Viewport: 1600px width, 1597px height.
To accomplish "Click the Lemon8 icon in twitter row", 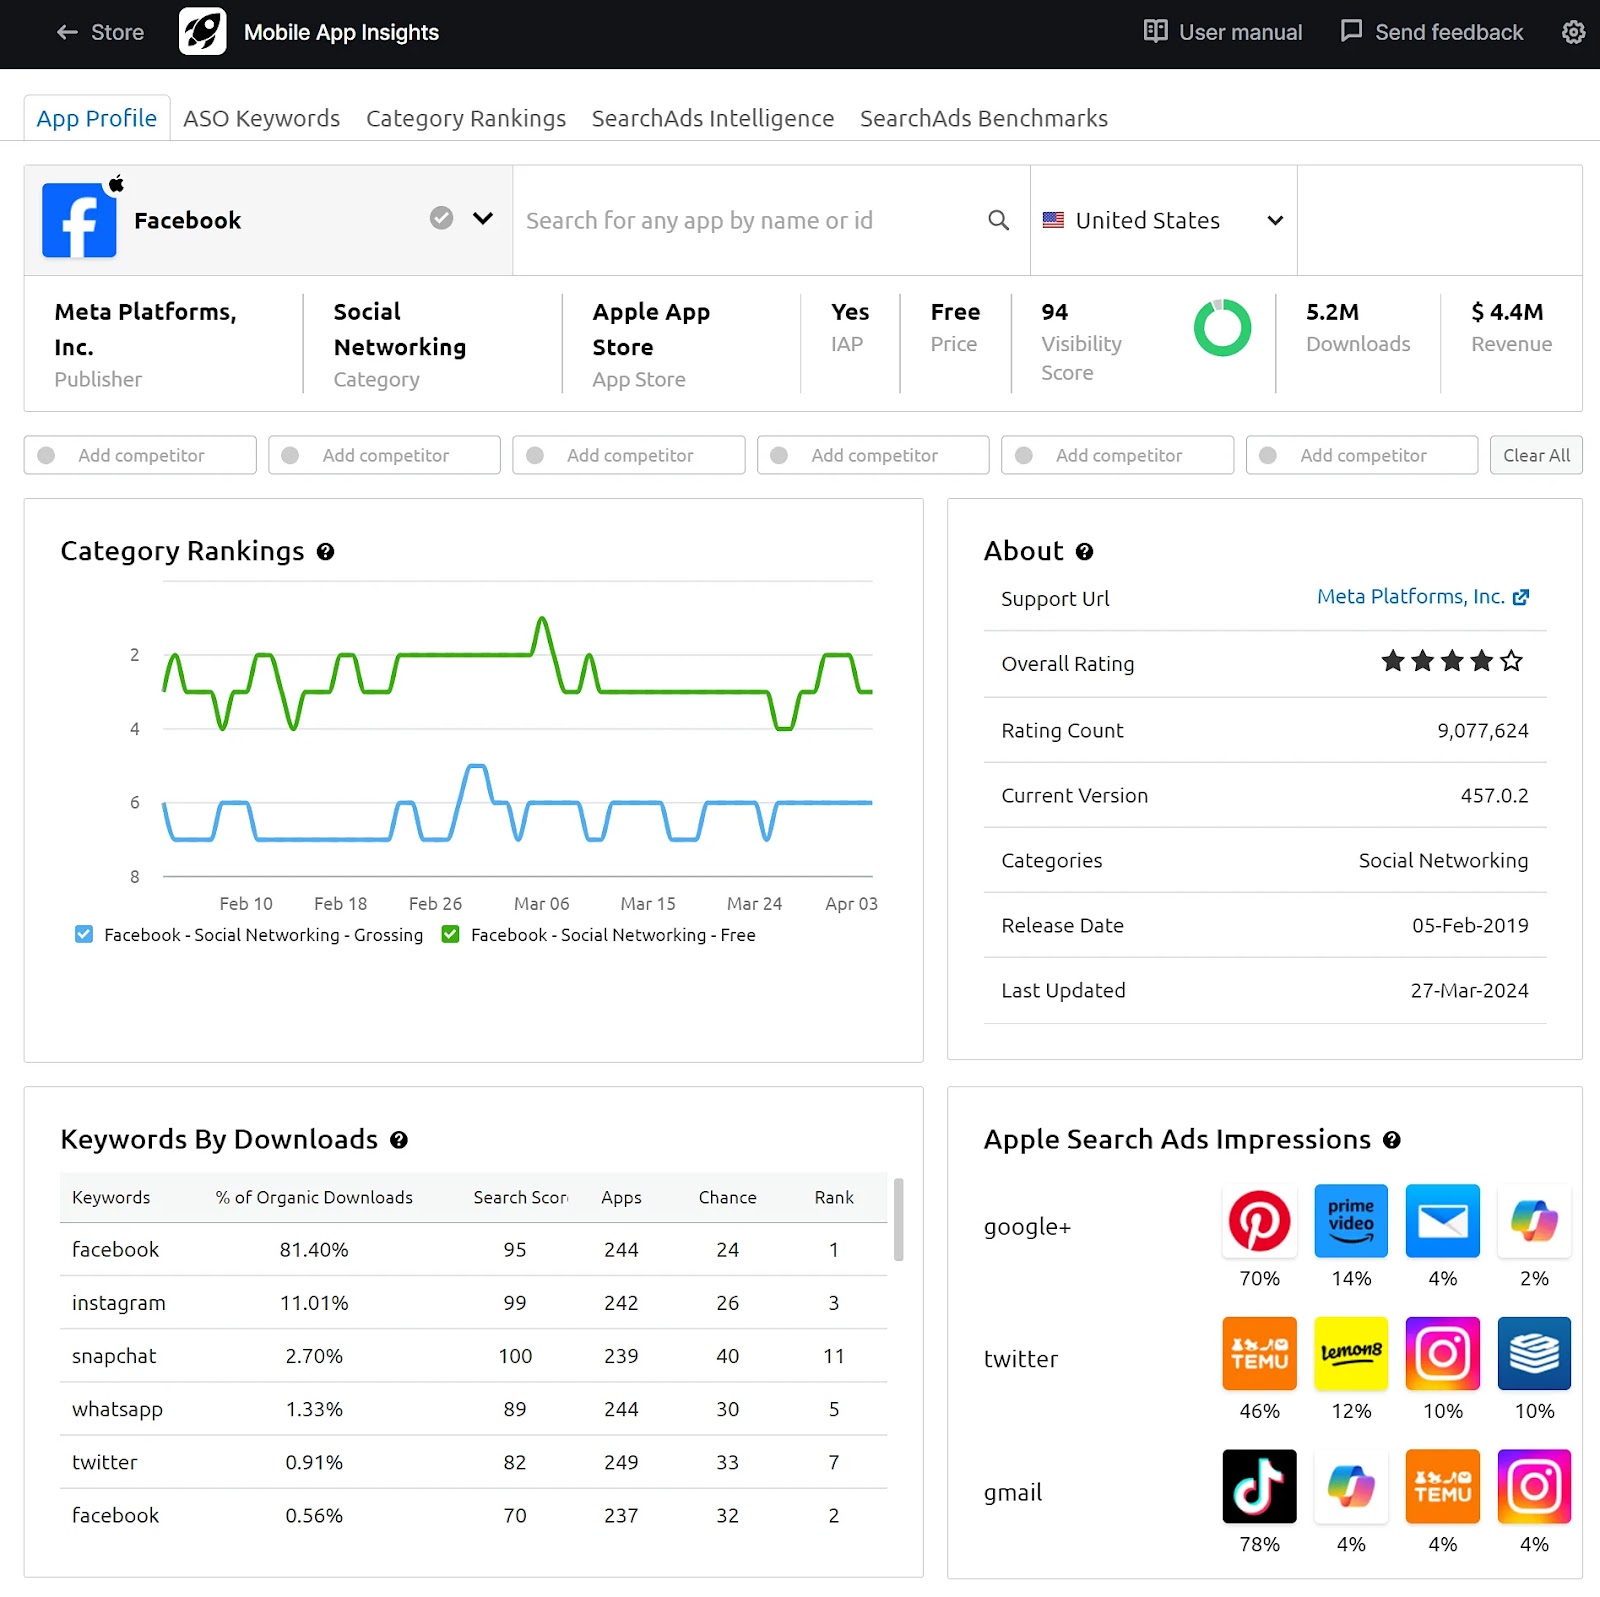I will pos(1351,1354).
